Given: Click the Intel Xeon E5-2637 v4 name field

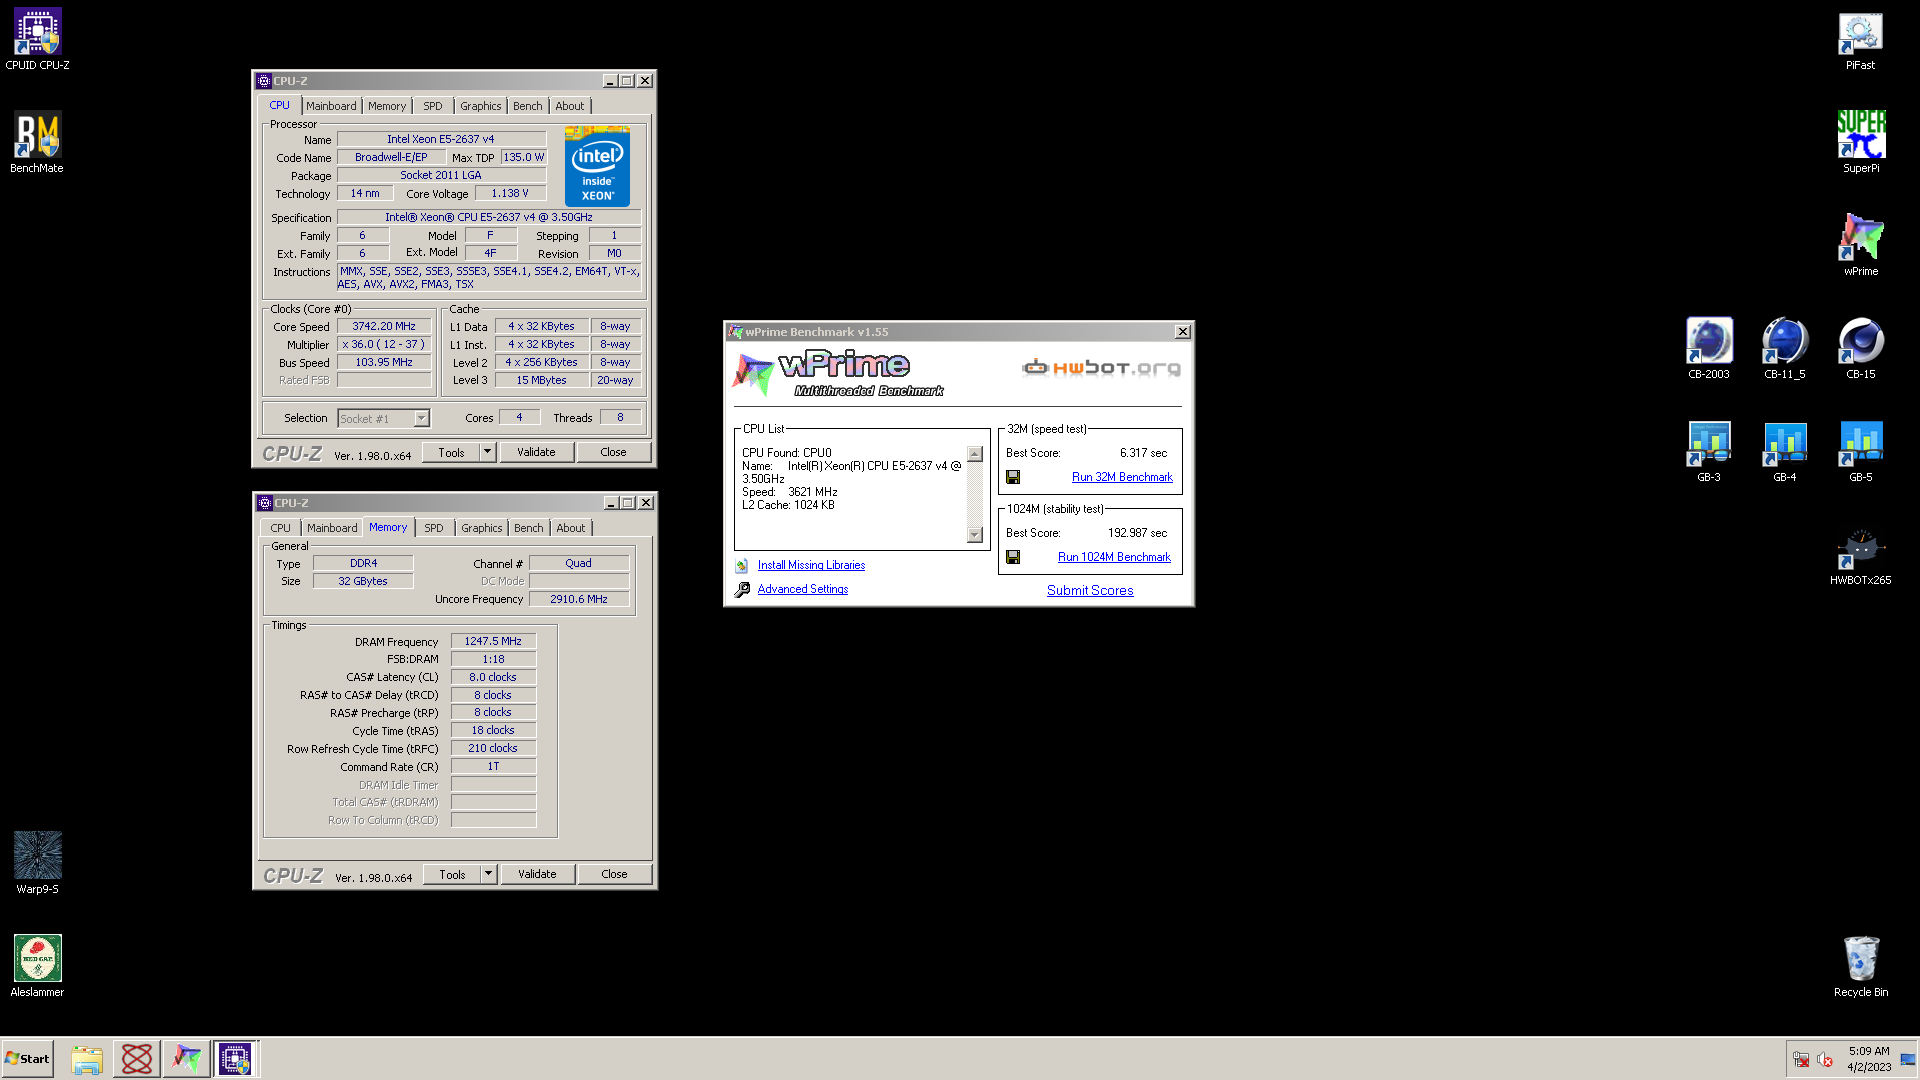Looking at the screenshot, I should [x=441, y=140].
